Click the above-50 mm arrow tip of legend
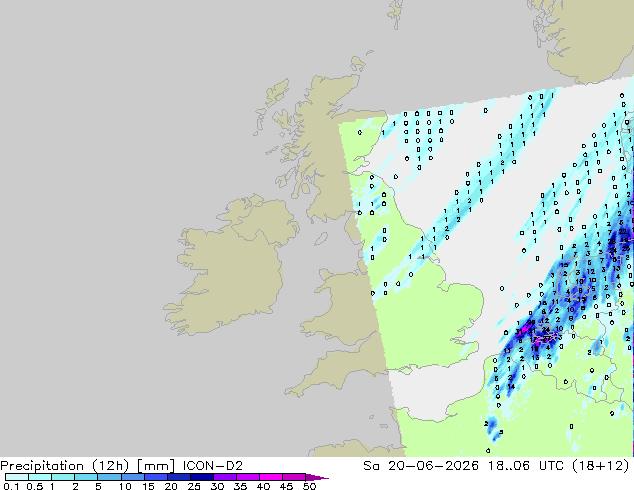This screenshot has width=634, height=490. pyautogui.click(x=317, y=477)
